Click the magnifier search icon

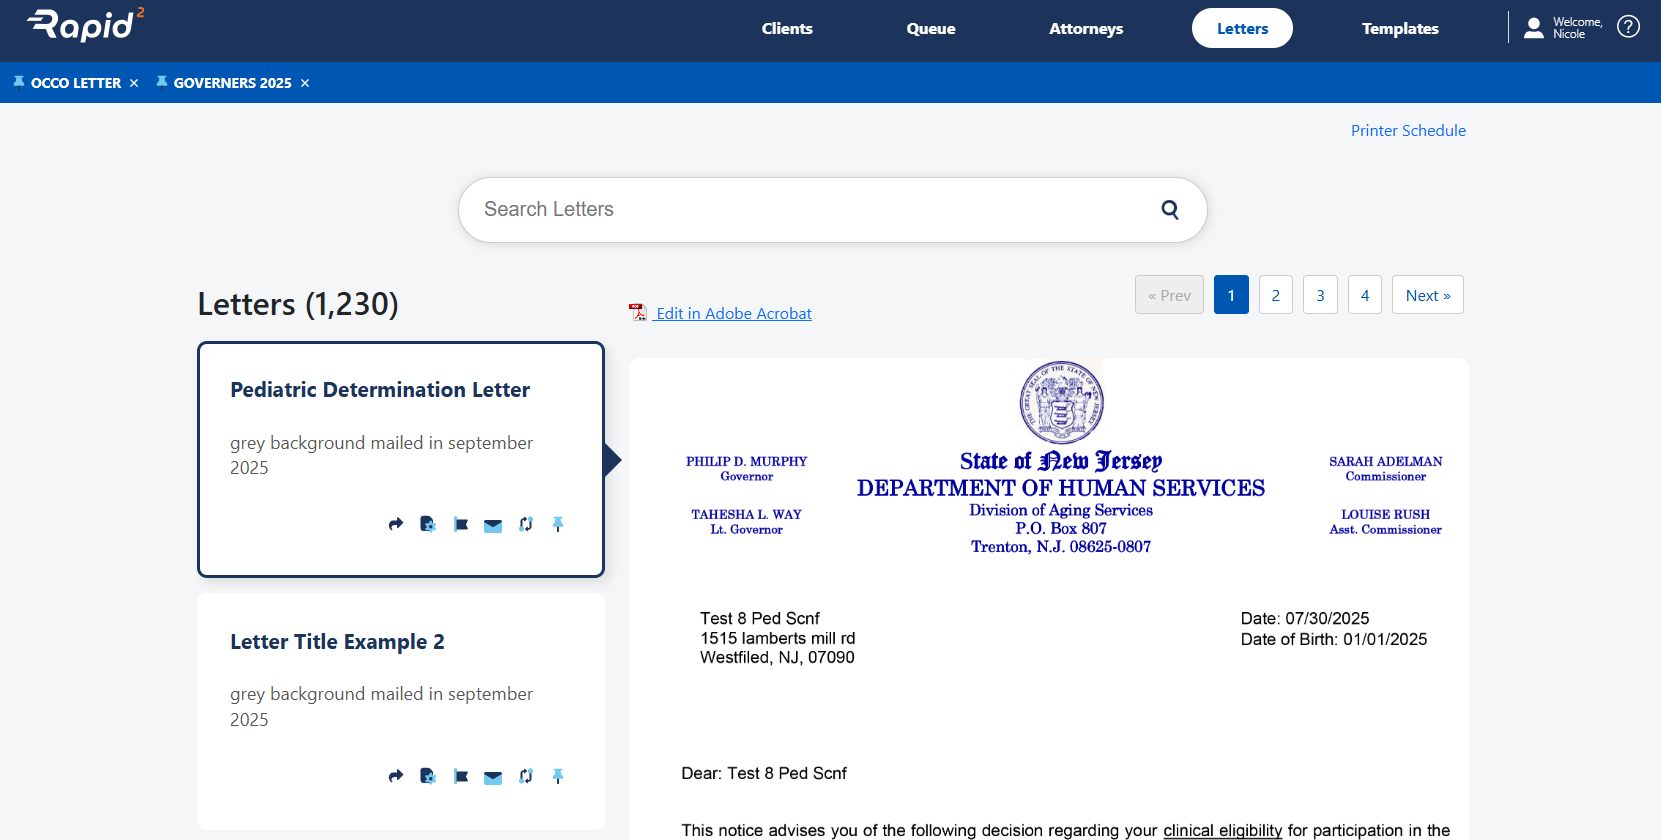(1169, 210)
